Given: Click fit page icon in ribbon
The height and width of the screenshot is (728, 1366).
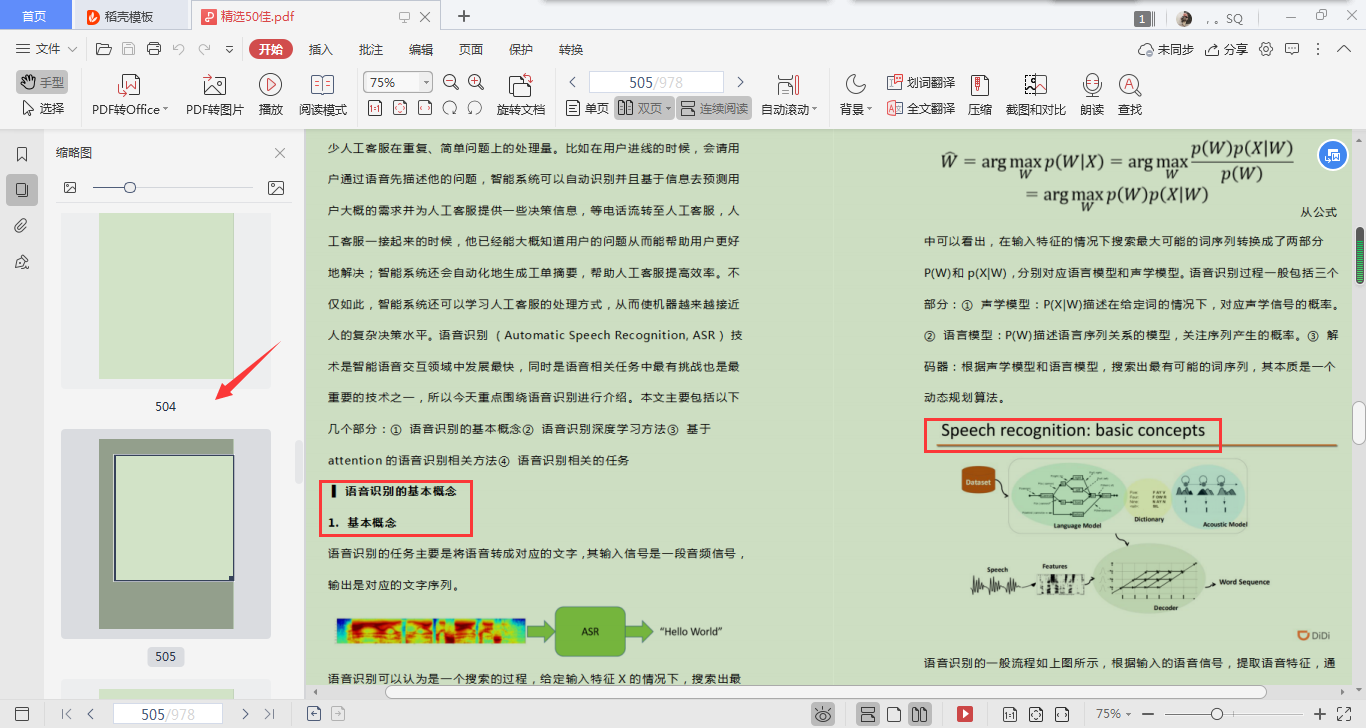Looking at the screenshot, I should (x=399, y=108).
